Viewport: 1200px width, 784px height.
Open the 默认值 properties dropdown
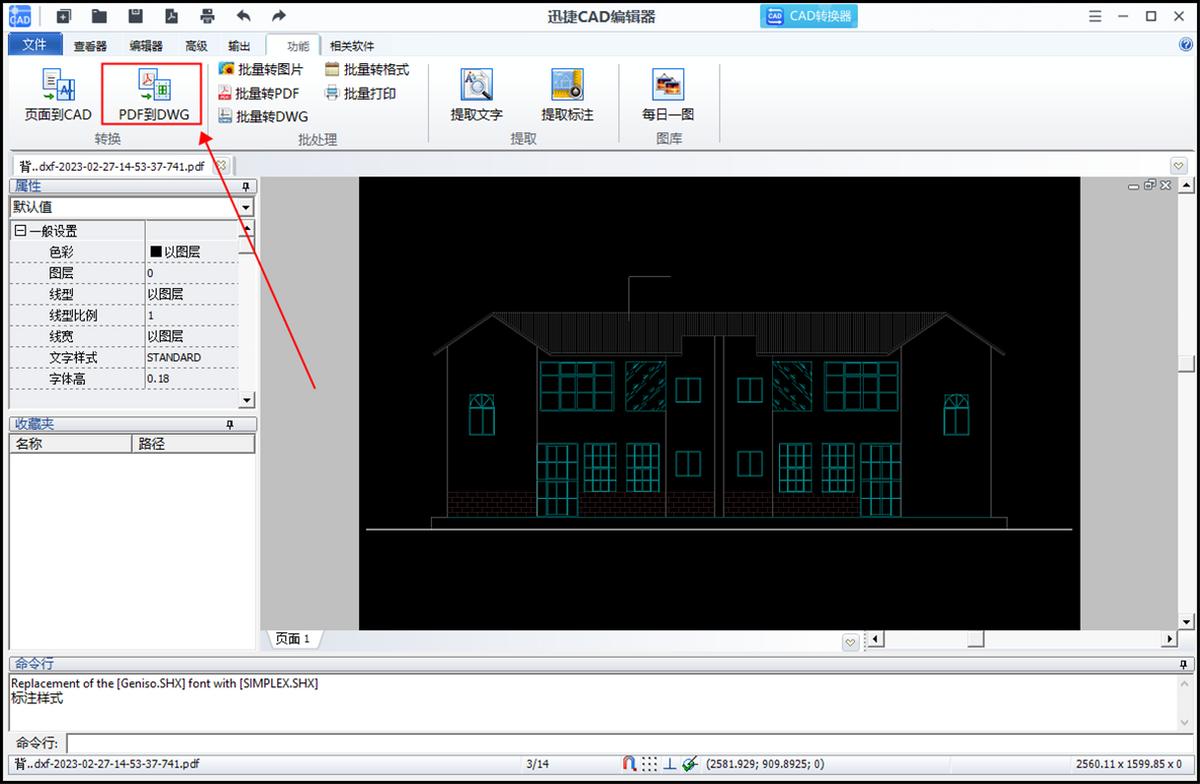244,207
